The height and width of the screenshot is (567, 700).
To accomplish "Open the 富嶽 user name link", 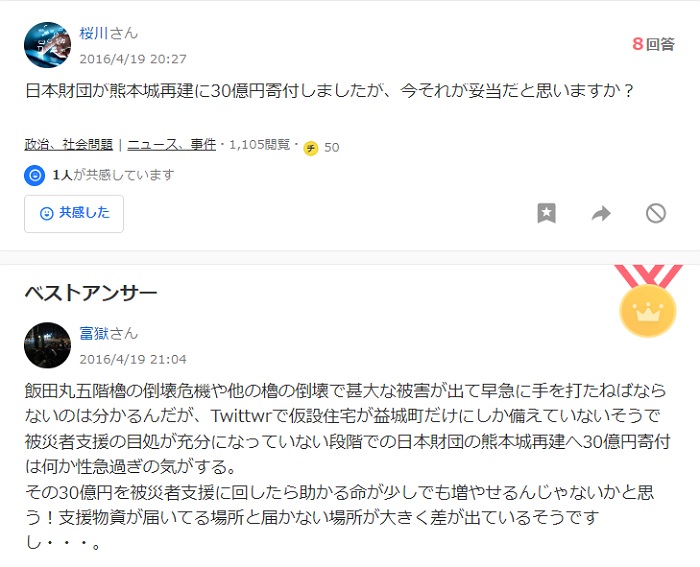I will pyautogui.click(x=94, y=334).
